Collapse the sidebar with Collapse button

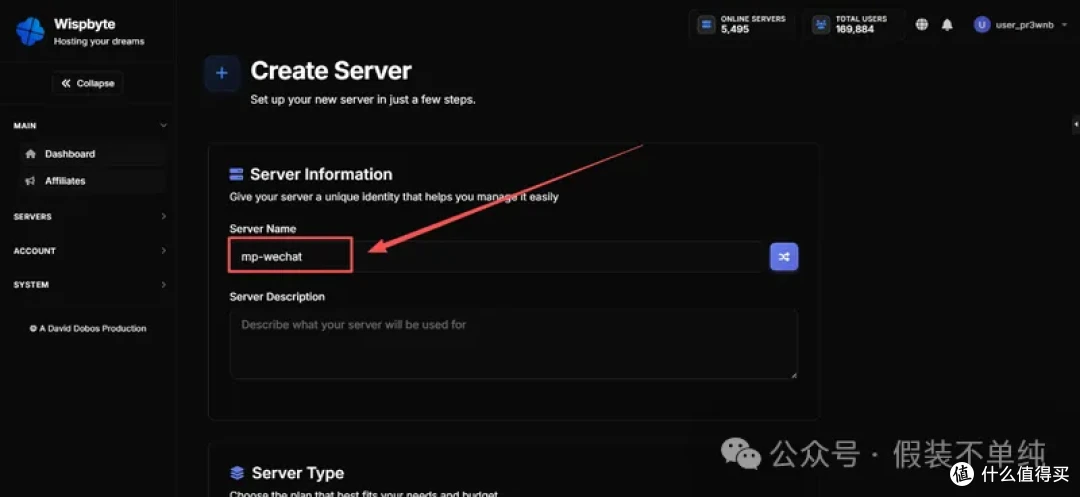(x=87, y=83)
